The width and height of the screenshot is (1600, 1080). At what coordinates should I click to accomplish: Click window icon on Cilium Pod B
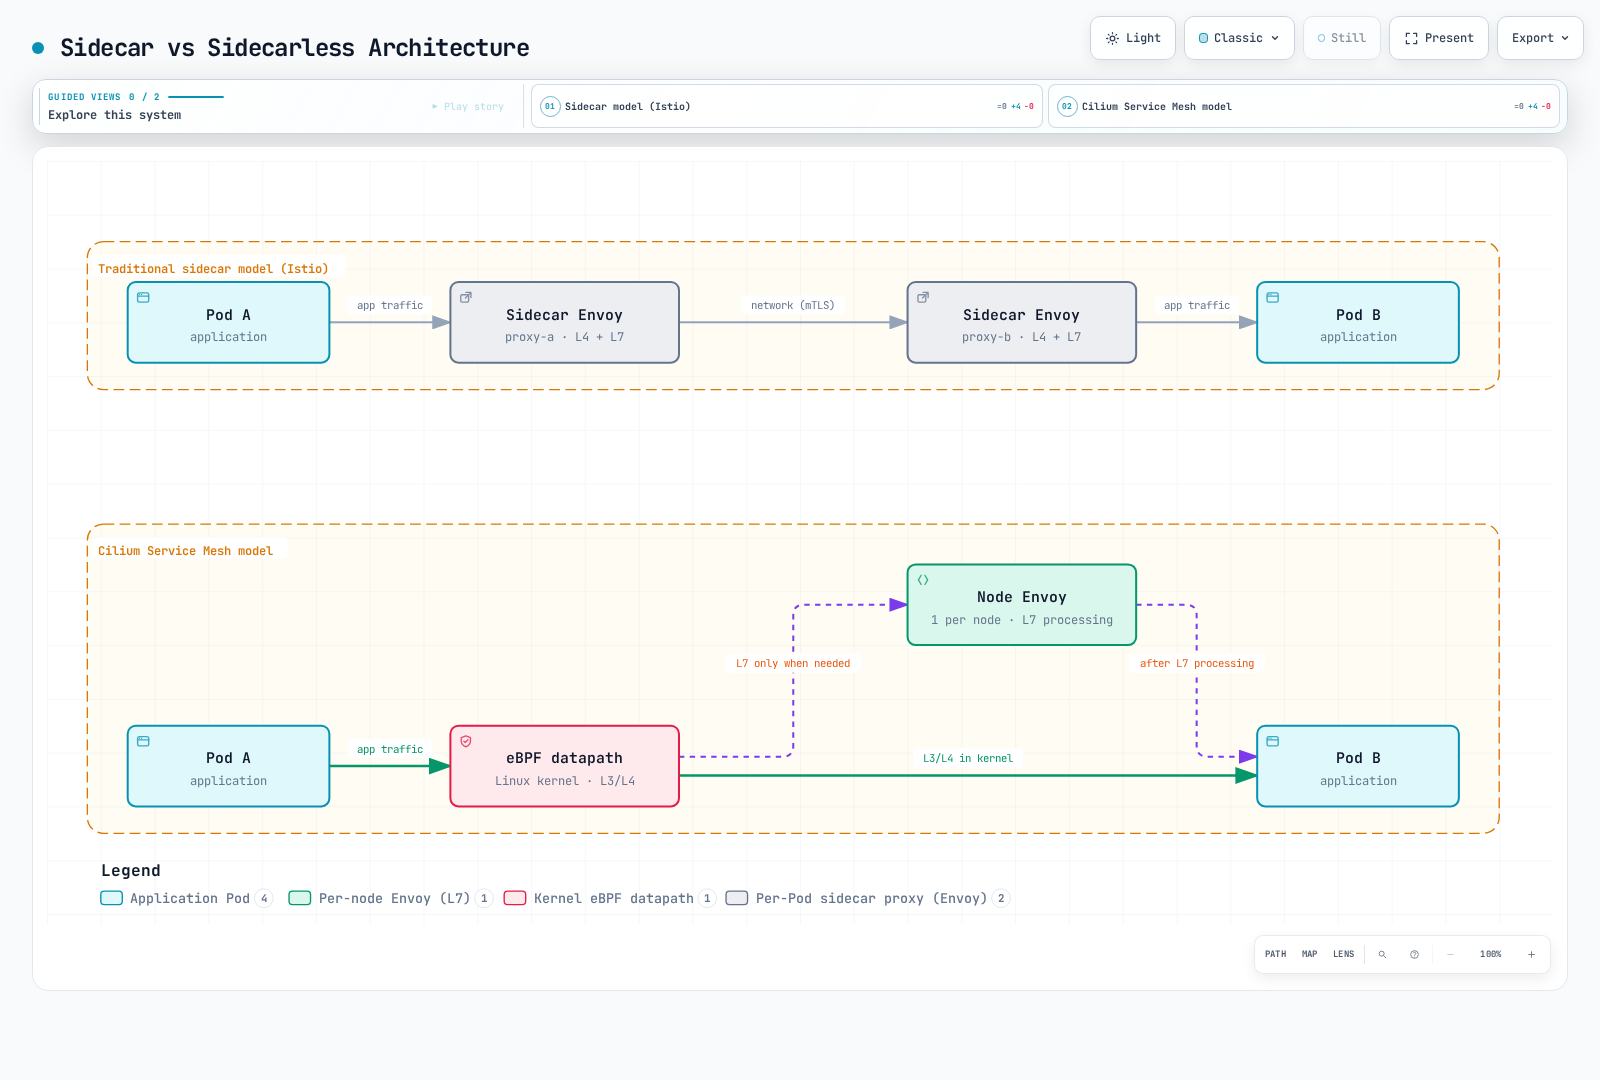point(1273,741)
